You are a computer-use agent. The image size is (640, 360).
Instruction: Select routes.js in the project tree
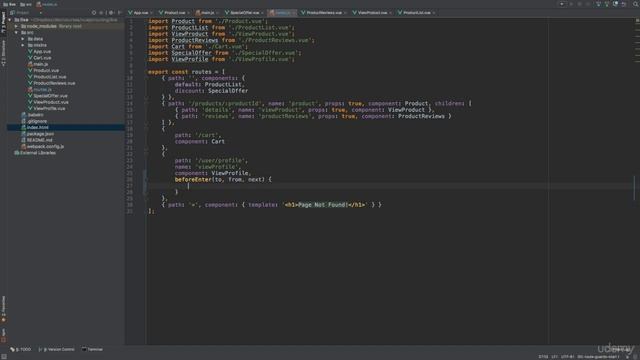click(40, 89)
